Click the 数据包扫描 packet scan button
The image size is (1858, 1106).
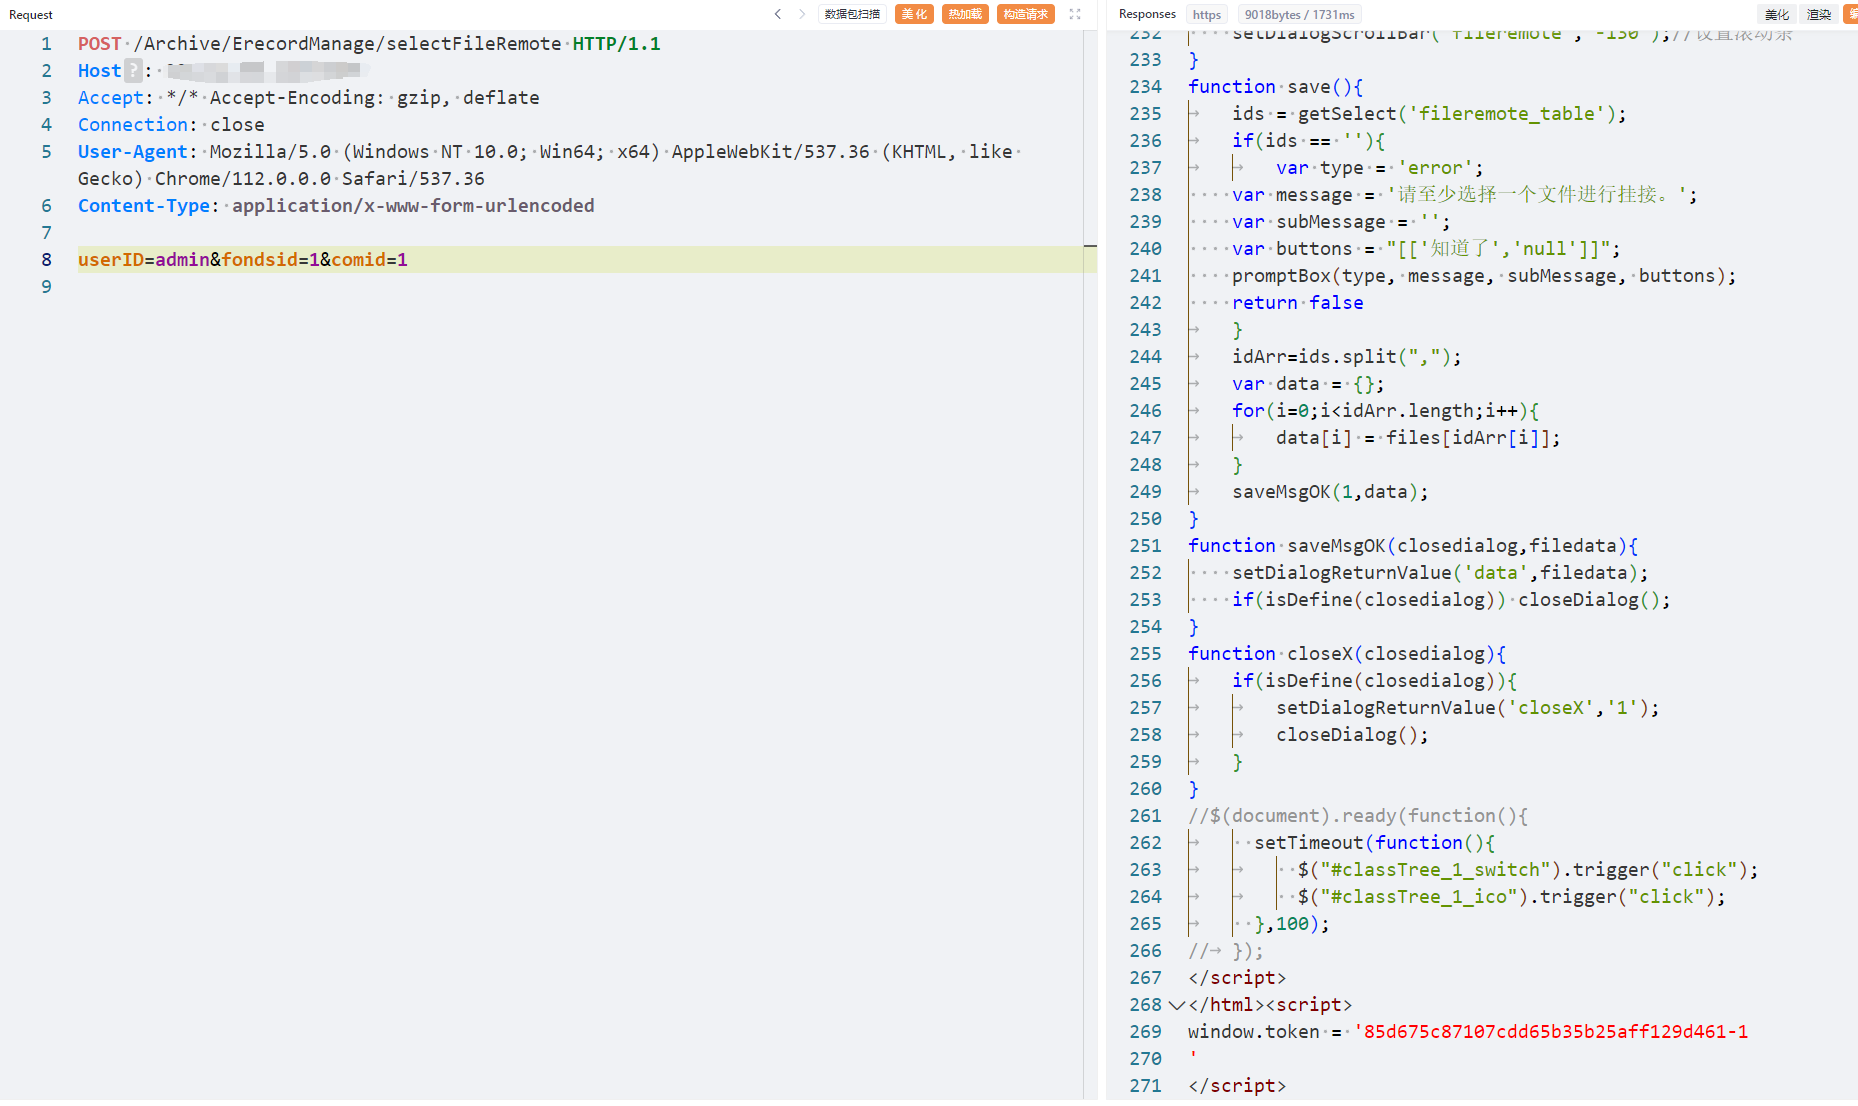(852, 14)
